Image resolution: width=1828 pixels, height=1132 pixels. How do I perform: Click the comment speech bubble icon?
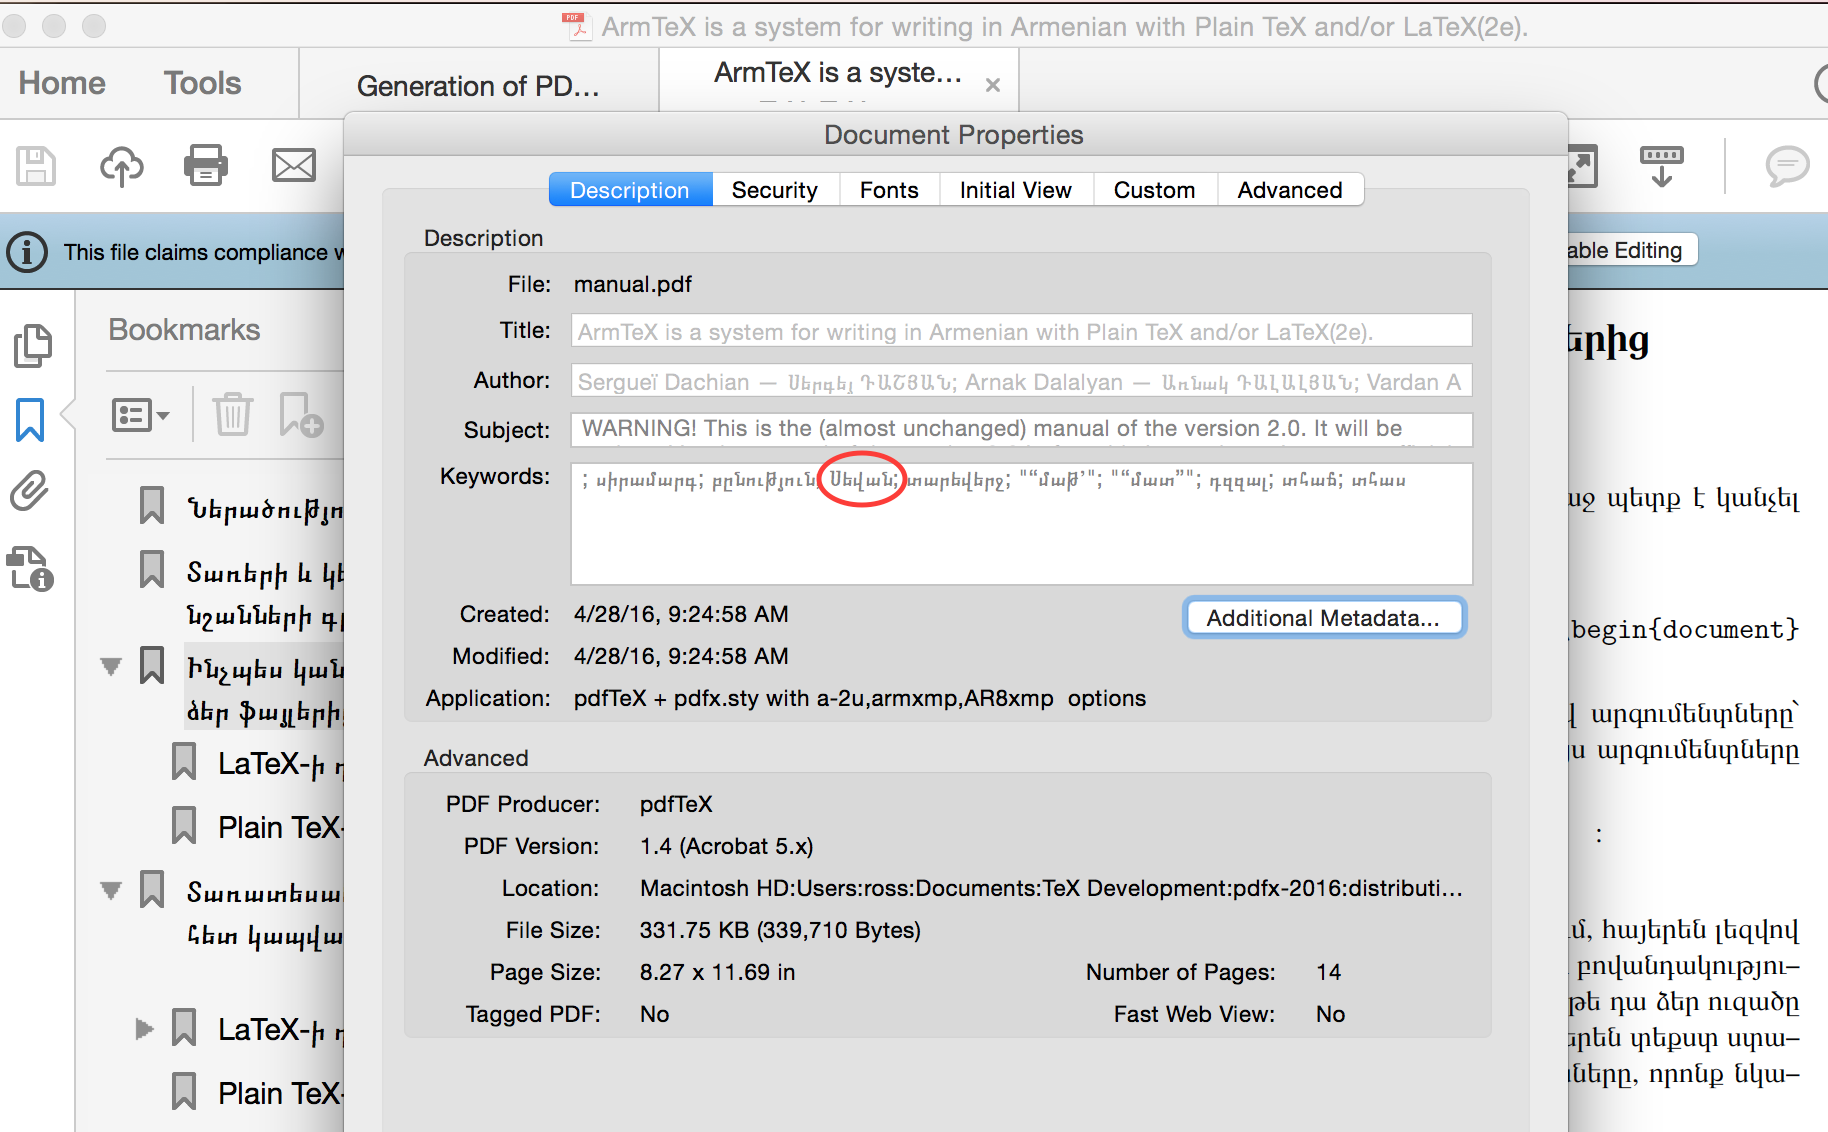tap(1786, 166)
